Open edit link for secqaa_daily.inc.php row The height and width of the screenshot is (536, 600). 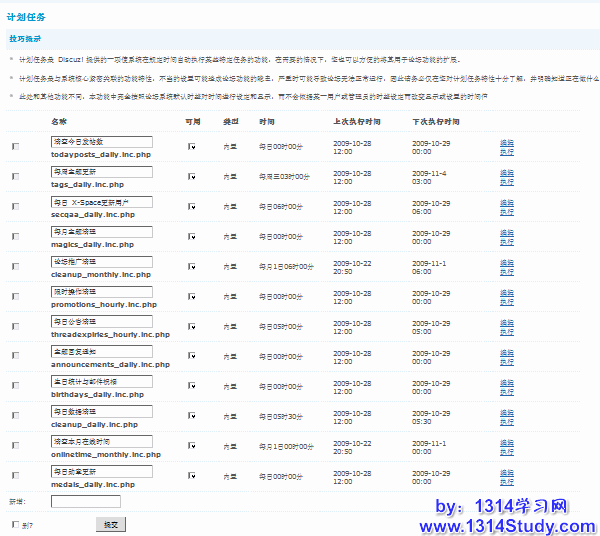pyautogui.click(x=506, y=202)
